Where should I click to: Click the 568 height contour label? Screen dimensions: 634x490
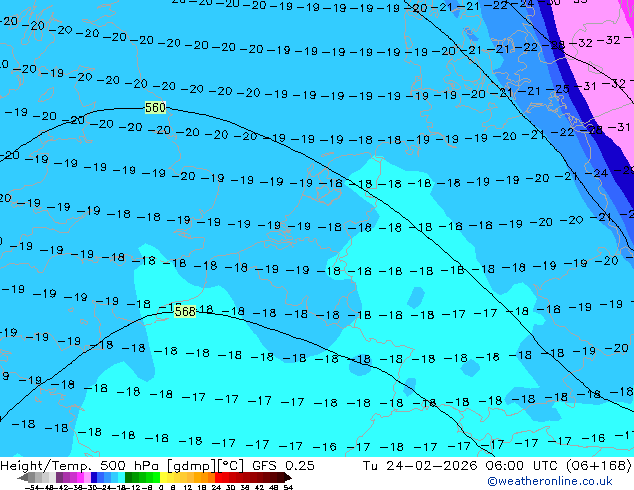(185, 311)
